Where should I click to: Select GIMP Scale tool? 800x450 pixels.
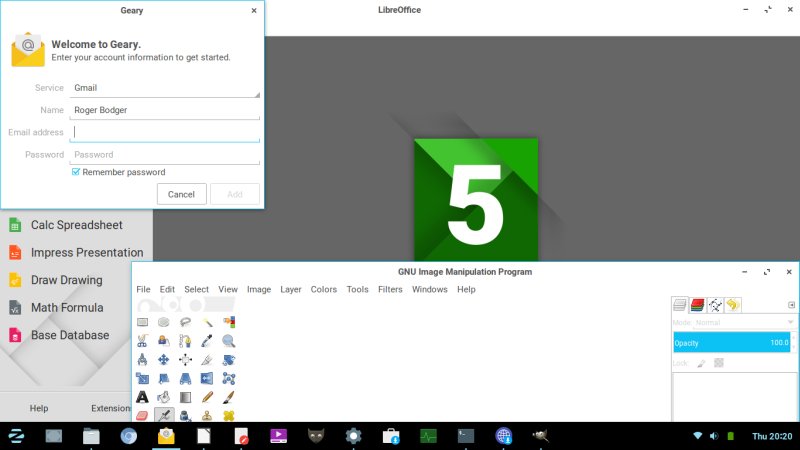tap(142, 379)
